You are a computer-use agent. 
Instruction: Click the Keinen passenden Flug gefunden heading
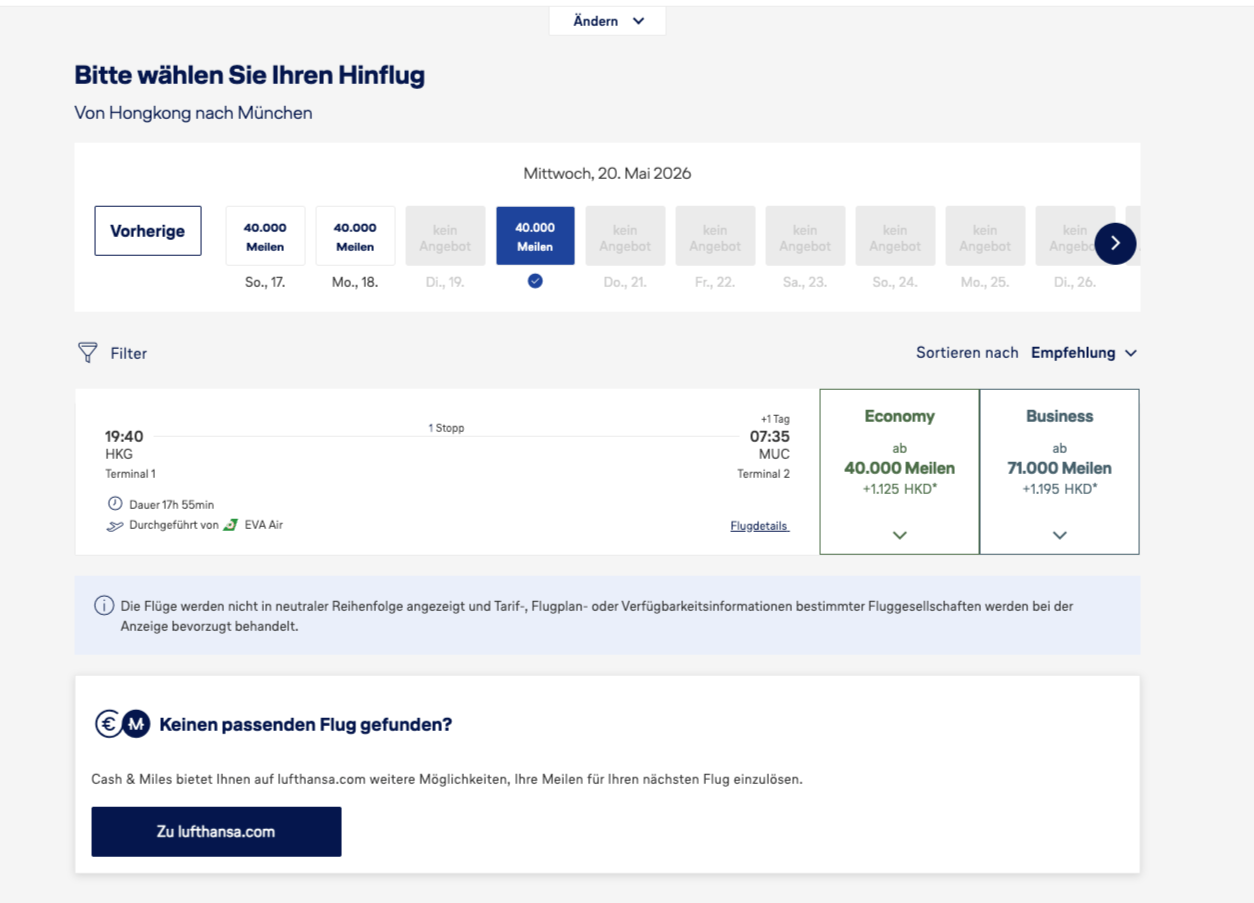[x=306, y=724]
